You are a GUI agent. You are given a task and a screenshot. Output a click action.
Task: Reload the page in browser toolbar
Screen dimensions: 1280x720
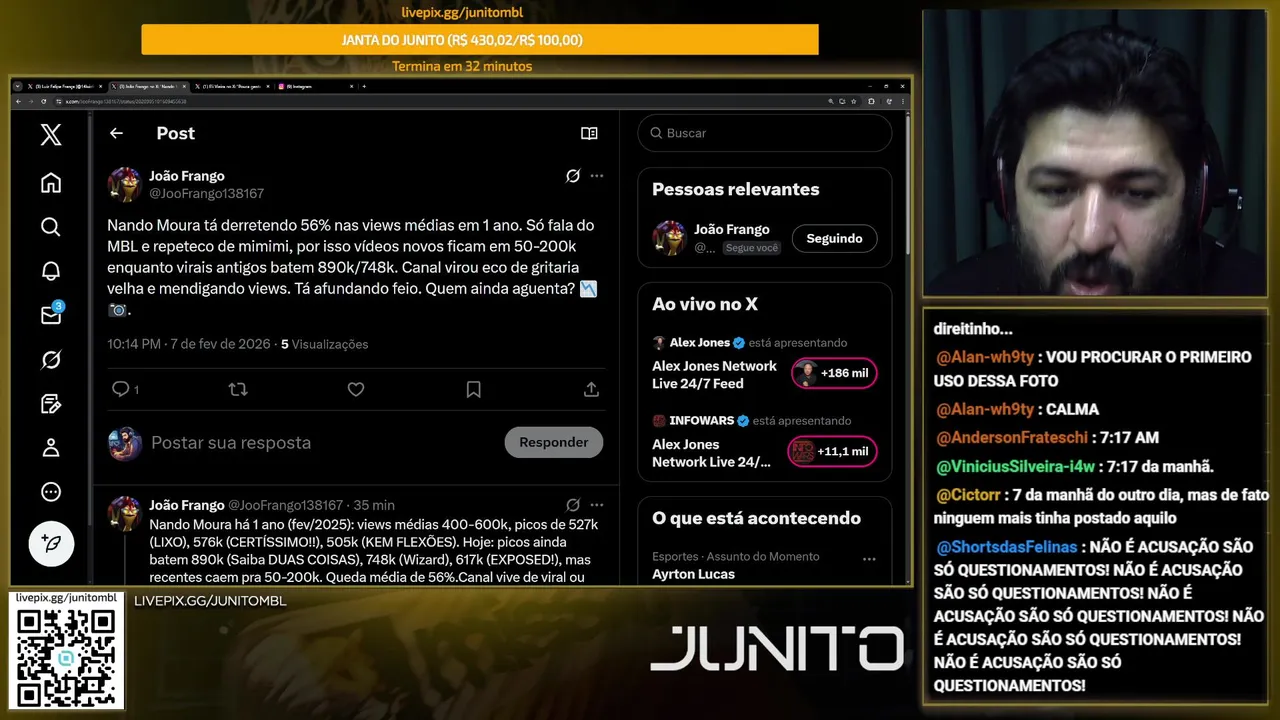coord(43,101)
